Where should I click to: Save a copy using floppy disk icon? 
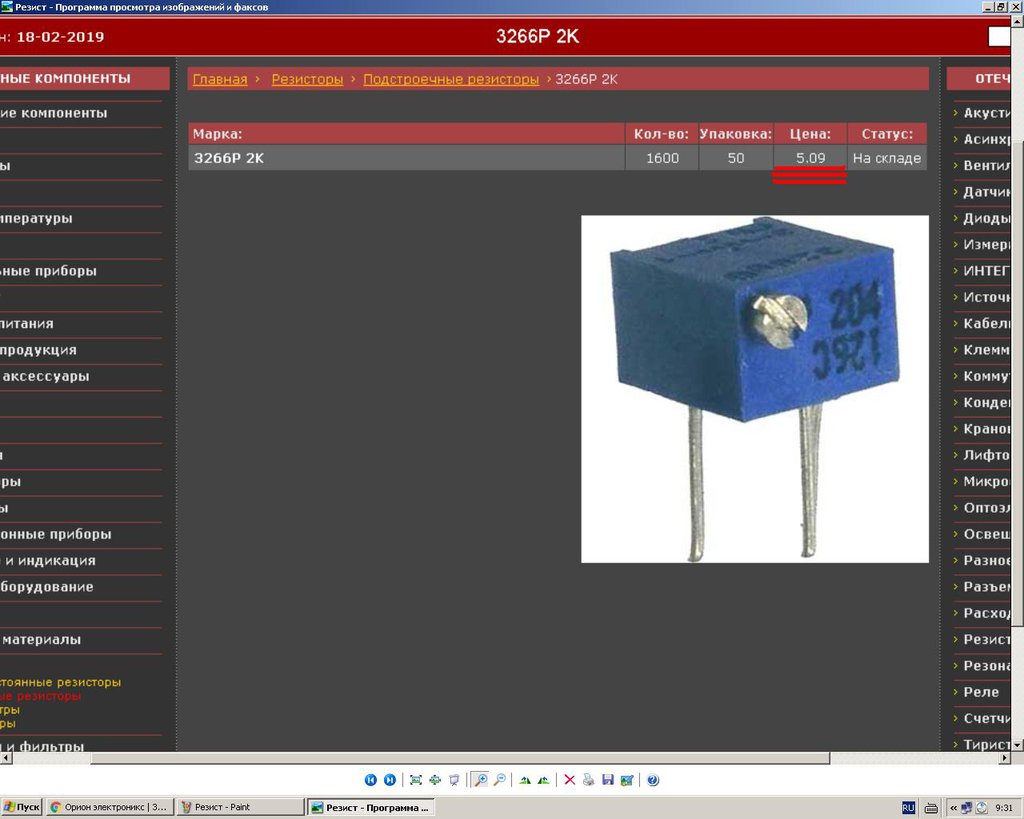tap(608, 780)
